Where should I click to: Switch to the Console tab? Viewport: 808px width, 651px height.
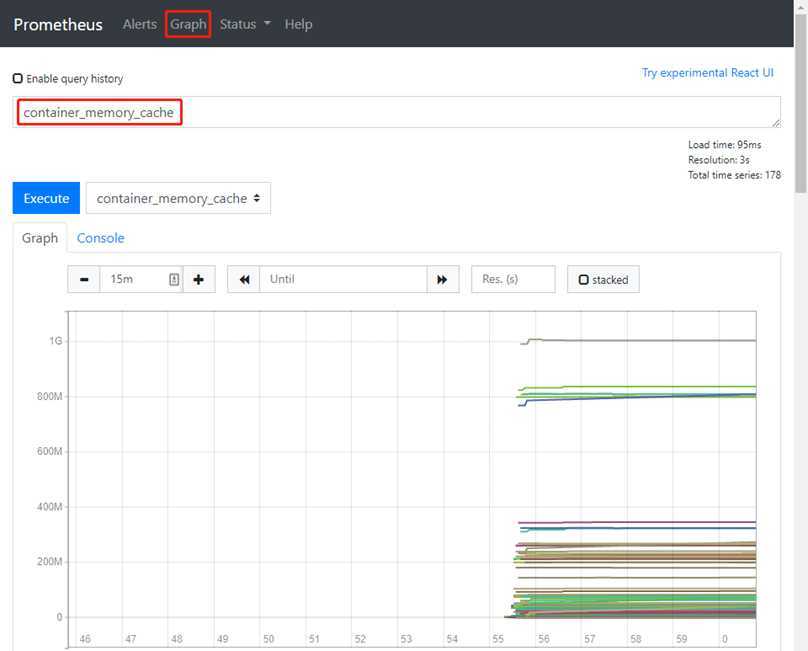point(101,238)
